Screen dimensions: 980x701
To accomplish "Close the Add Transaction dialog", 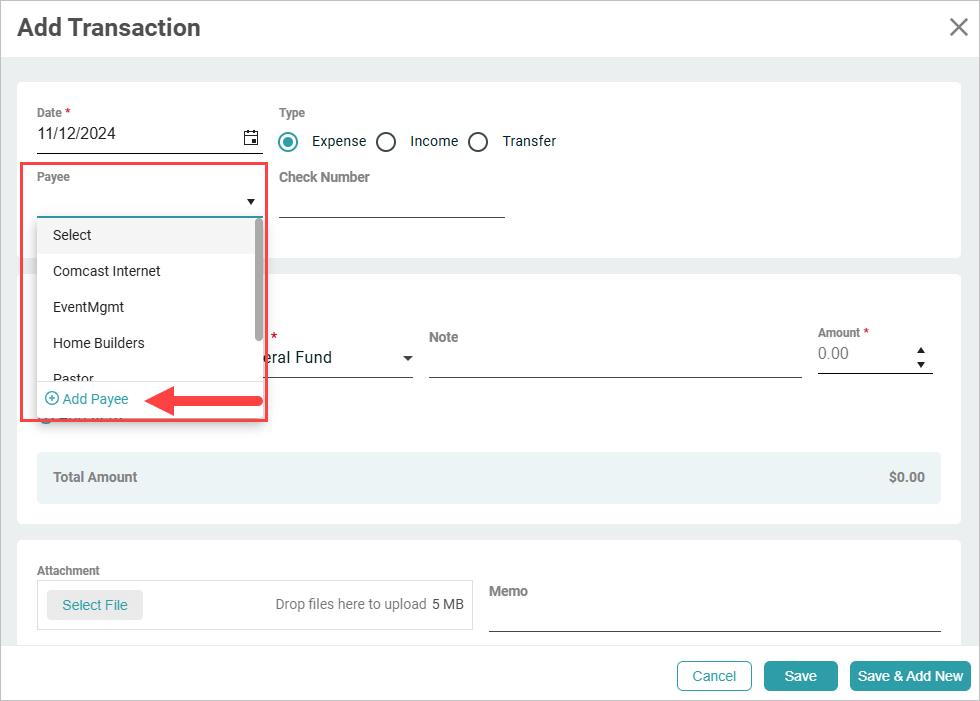I will pyautogui.click(x=958, y=27).
